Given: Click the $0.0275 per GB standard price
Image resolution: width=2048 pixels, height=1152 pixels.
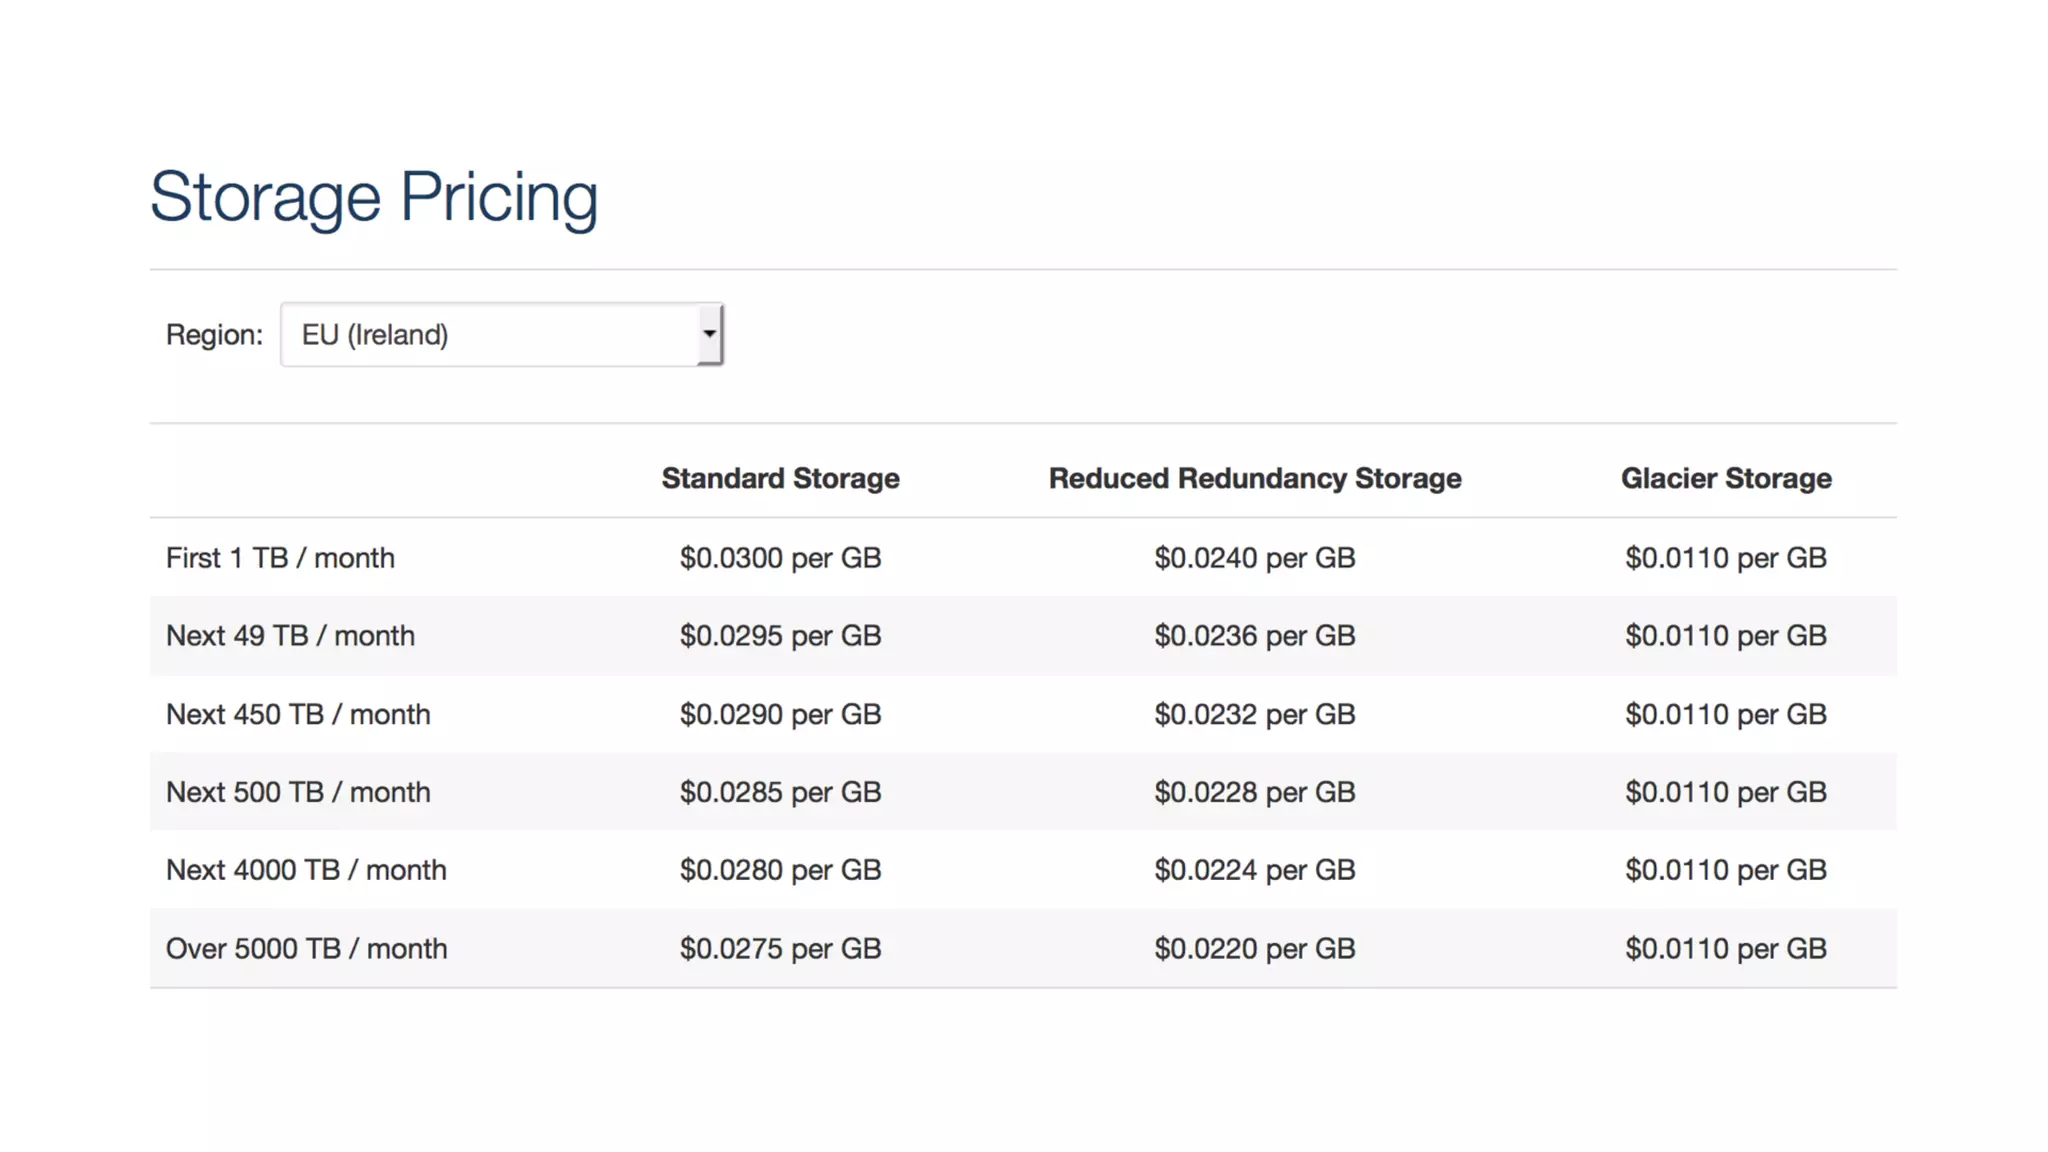Looking at the screenshot, I should click(x=780, y=949).
